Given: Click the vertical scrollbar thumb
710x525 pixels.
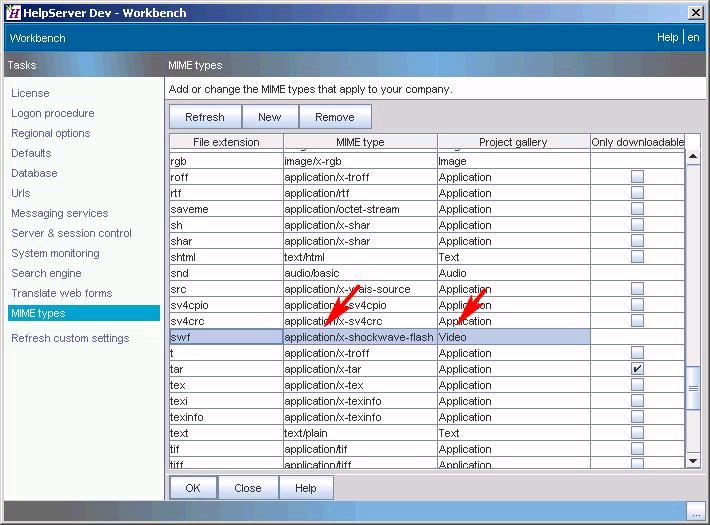Looking at the screenshot, I should click(693, 387).
